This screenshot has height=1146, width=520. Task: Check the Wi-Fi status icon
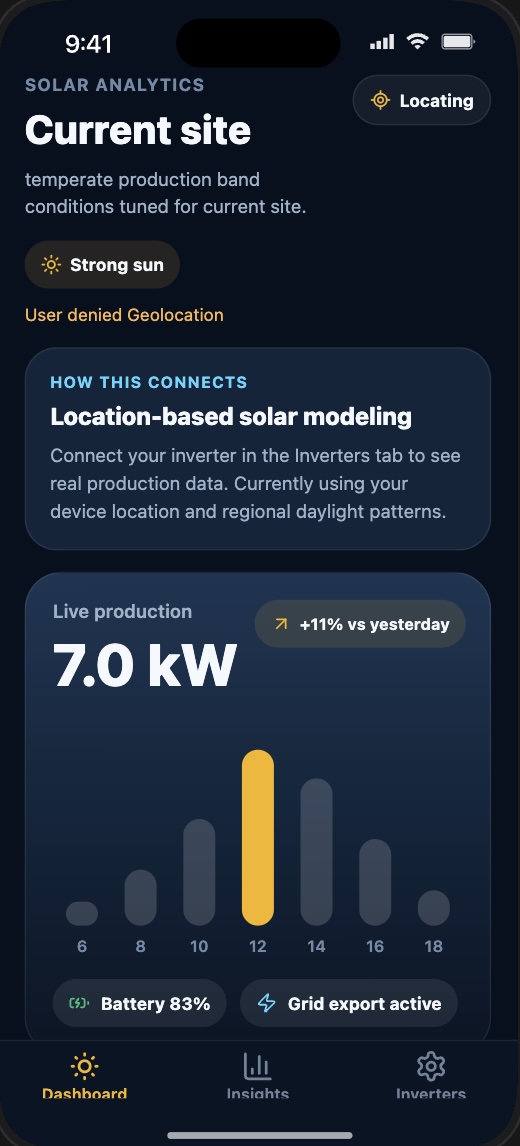(418, 42)
